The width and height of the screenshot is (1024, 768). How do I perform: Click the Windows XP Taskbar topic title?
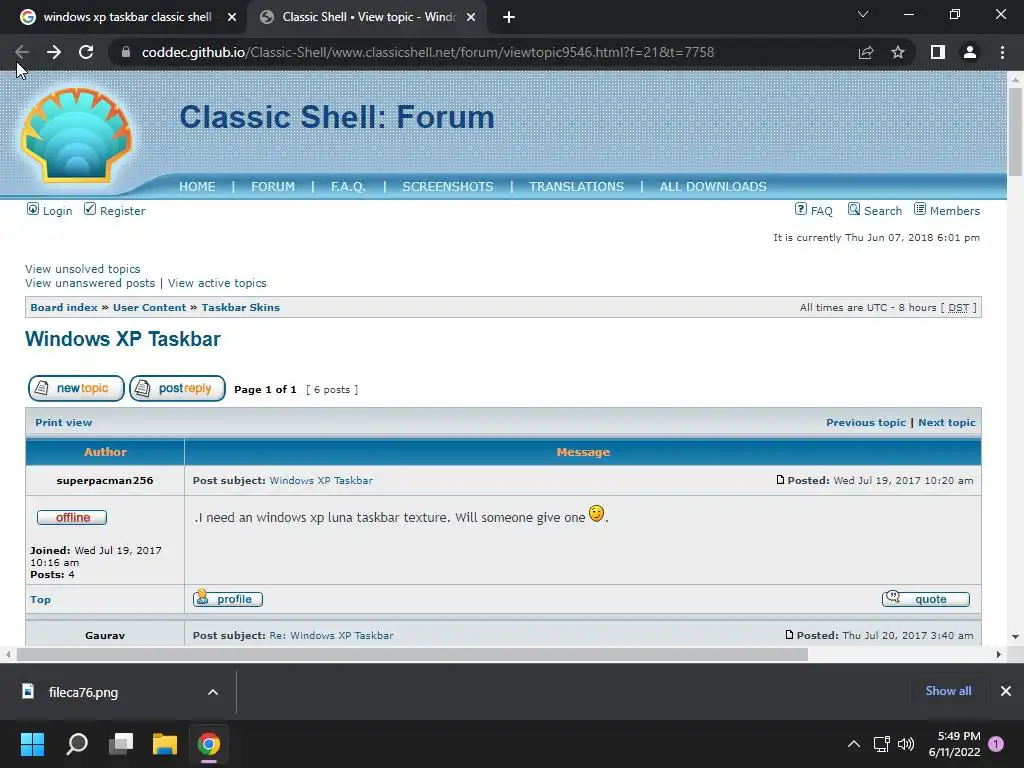[x=123, y=339]
